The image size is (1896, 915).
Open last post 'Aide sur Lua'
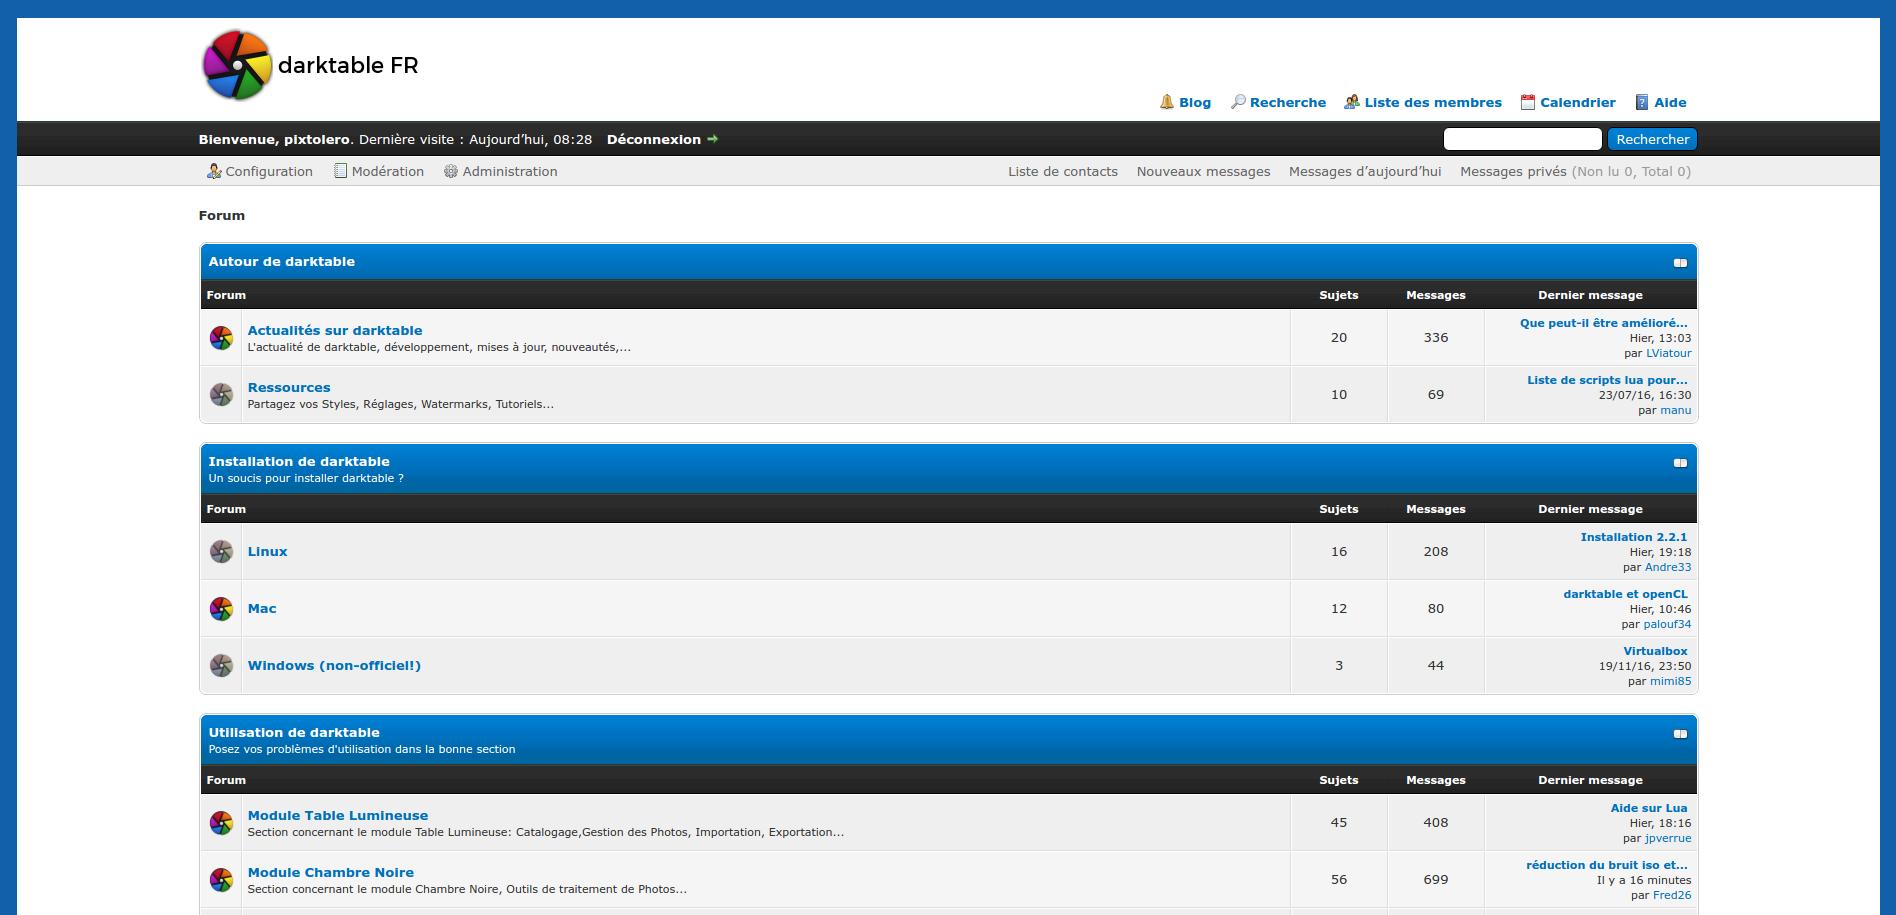coord(1649,808)
